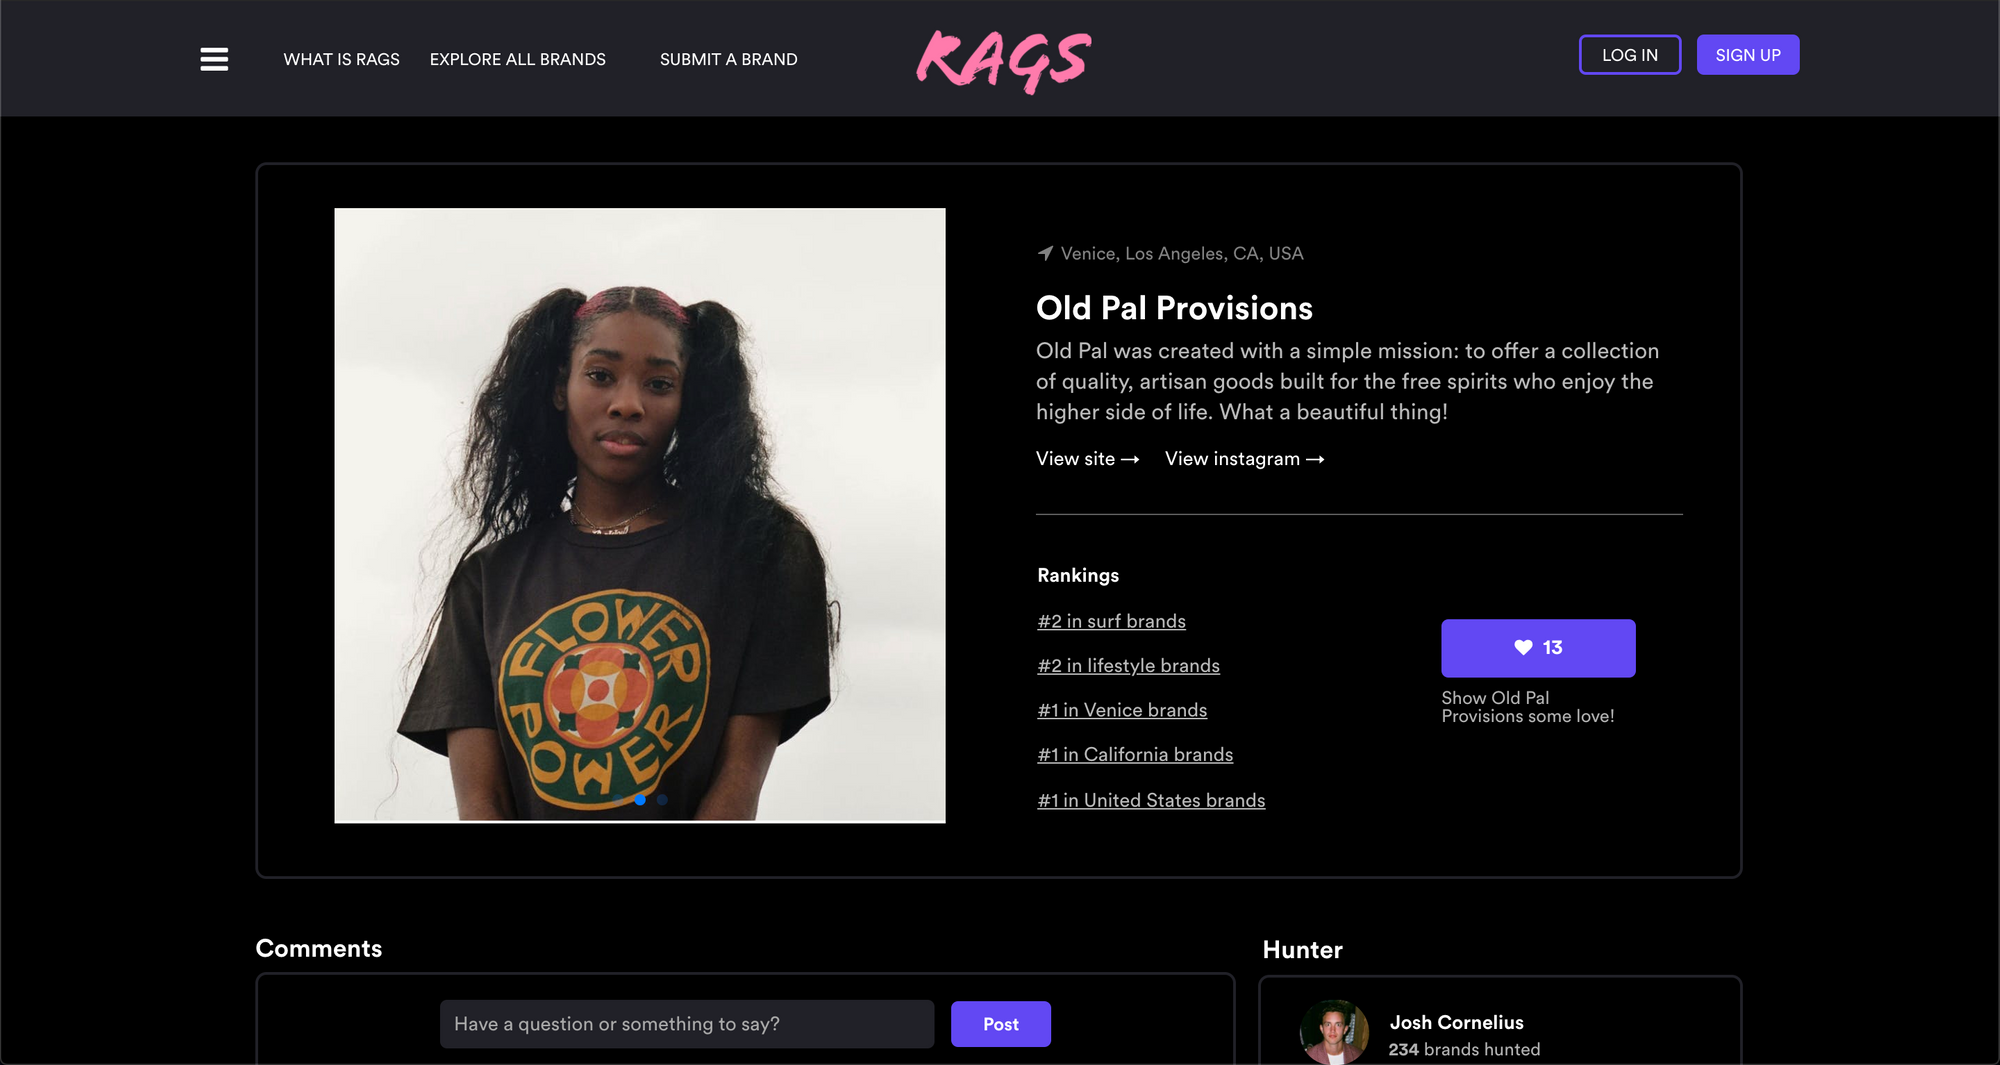Follow the View instagram link
The image size is (2000, 1065).
pyautogui.click(x=1245, y=459)
